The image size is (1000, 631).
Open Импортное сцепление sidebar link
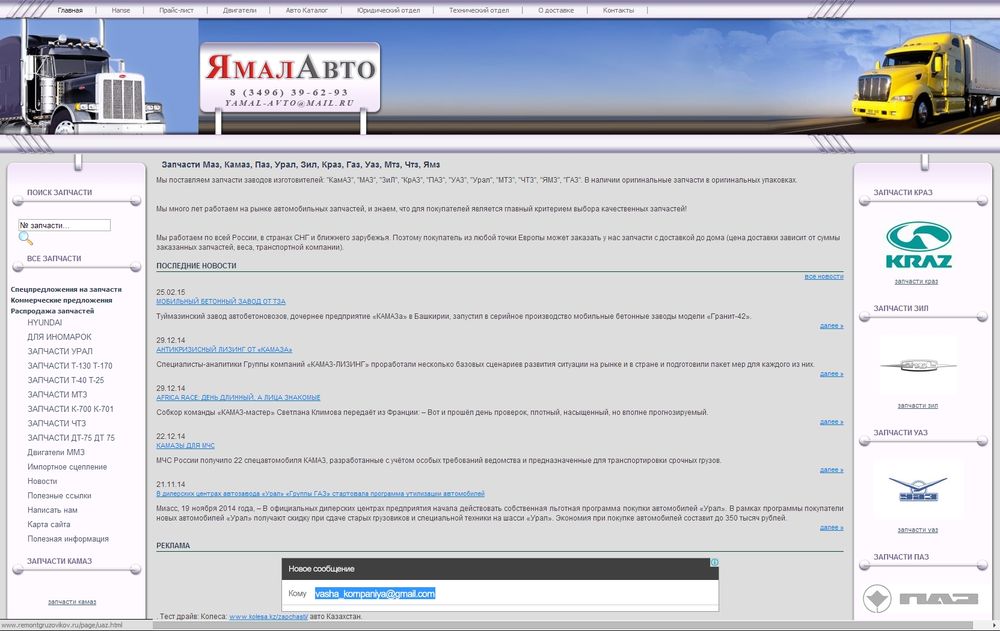coord(67,467)
